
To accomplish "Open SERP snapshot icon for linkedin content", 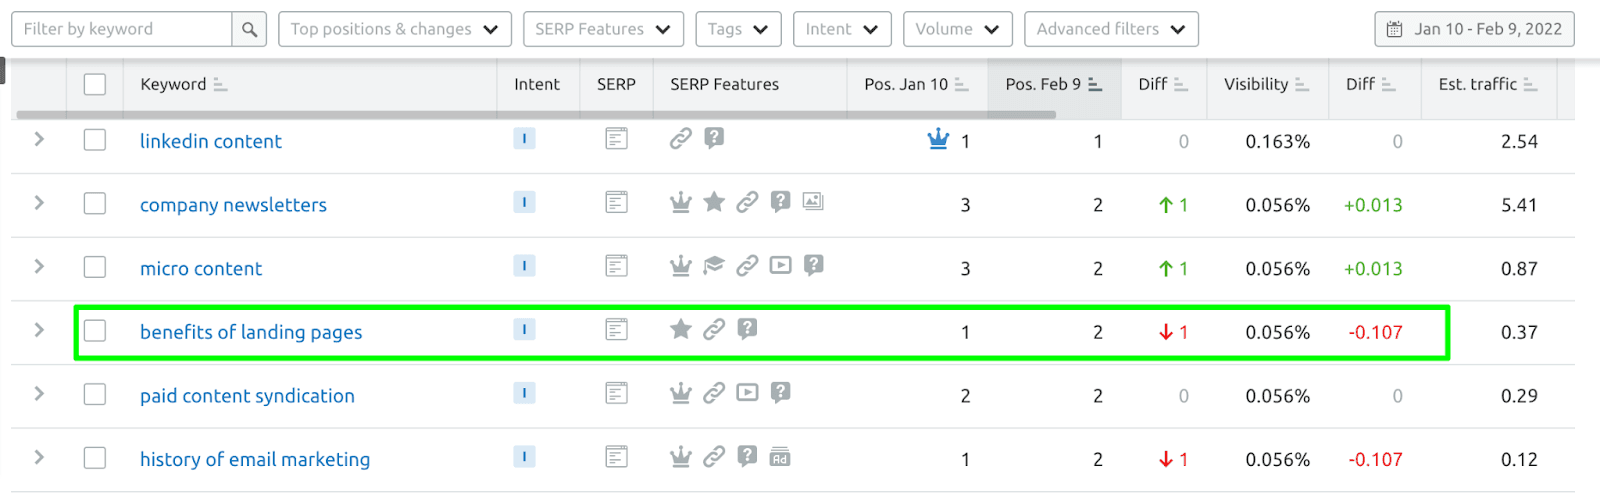I will (x=617, y=139).
